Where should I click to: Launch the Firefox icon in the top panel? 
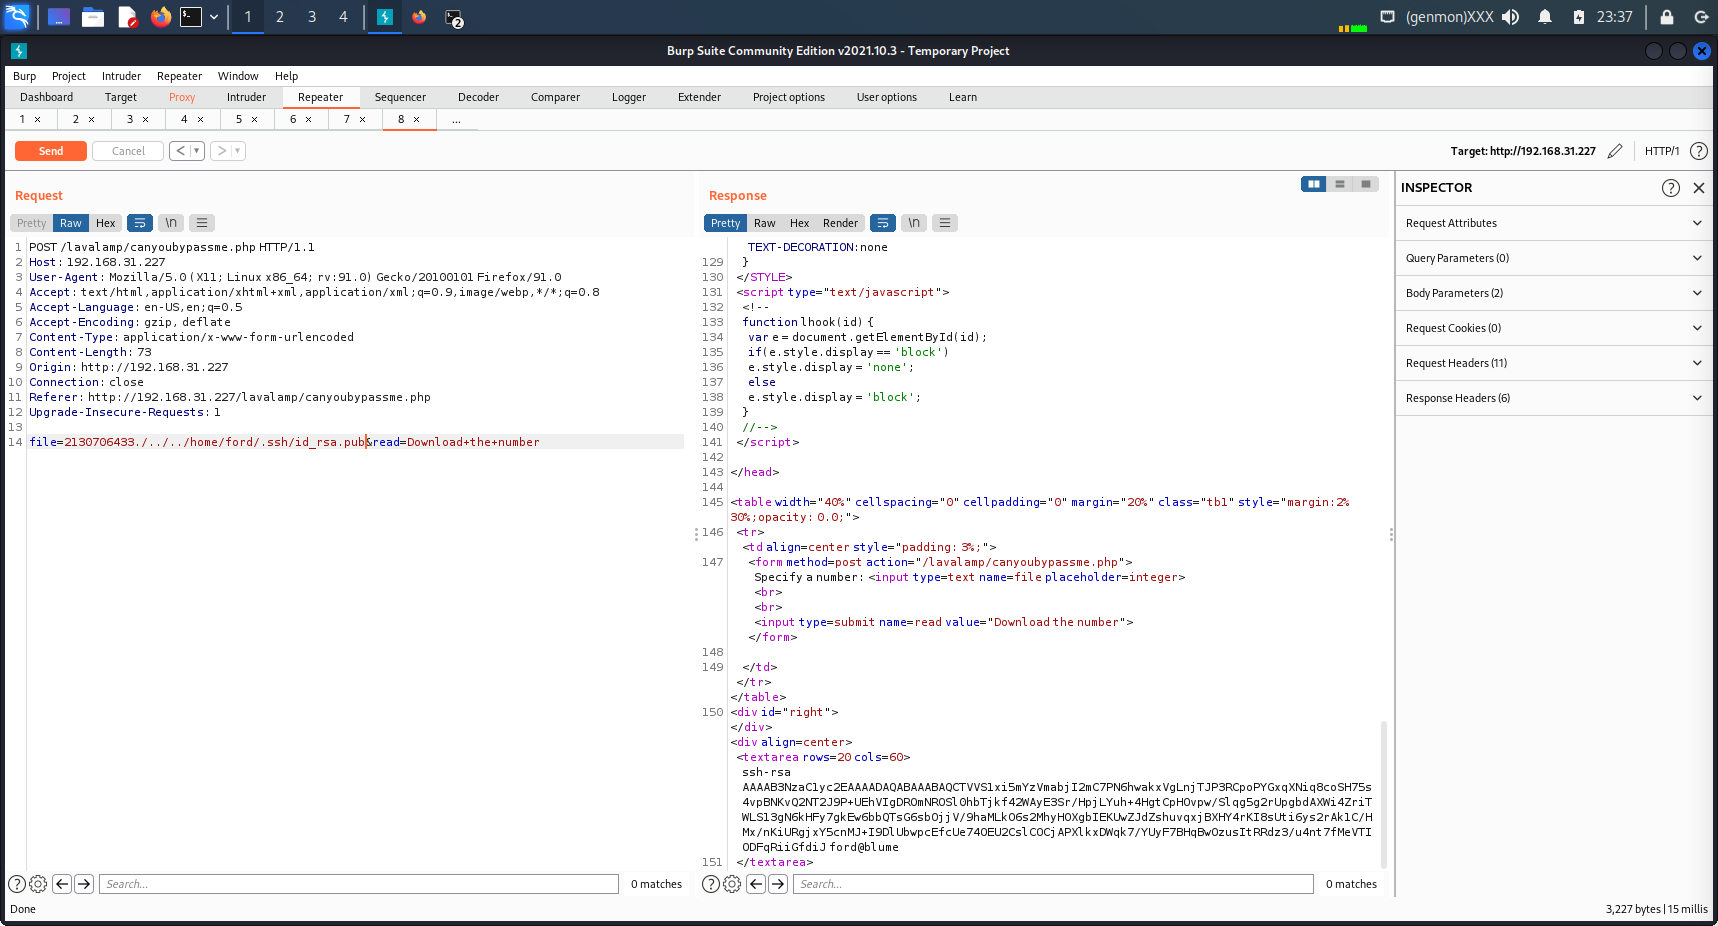point(160,17)
